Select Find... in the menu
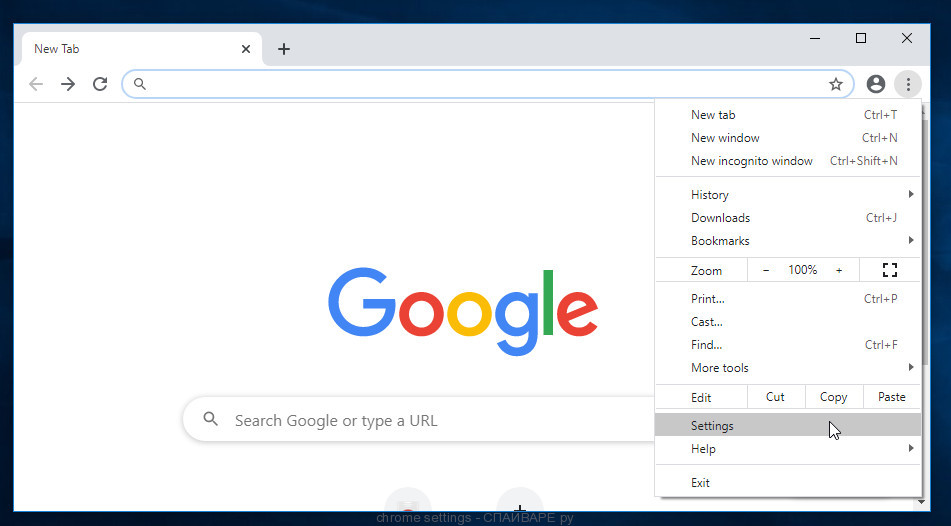Viewport: 951px width, 526px height. click(788, 345)
